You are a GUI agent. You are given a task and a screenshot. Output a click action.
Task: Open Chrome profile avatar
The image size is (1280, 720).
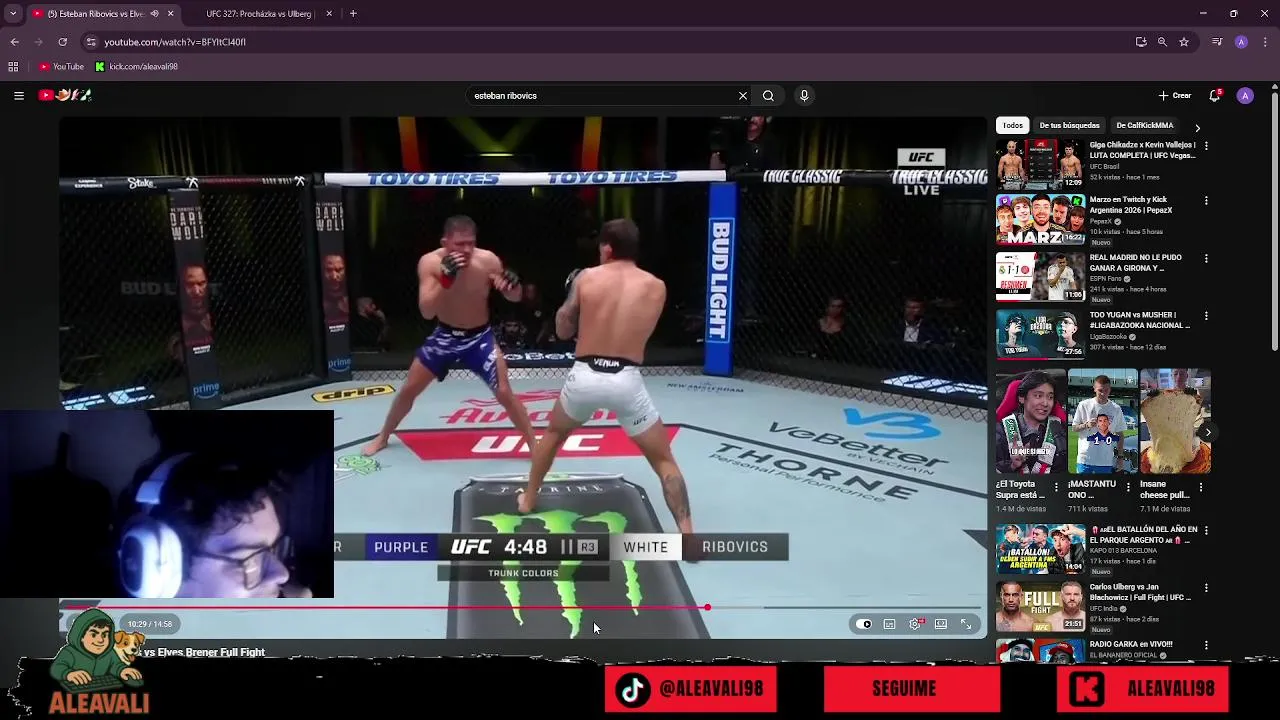(x=1241, y=42)
